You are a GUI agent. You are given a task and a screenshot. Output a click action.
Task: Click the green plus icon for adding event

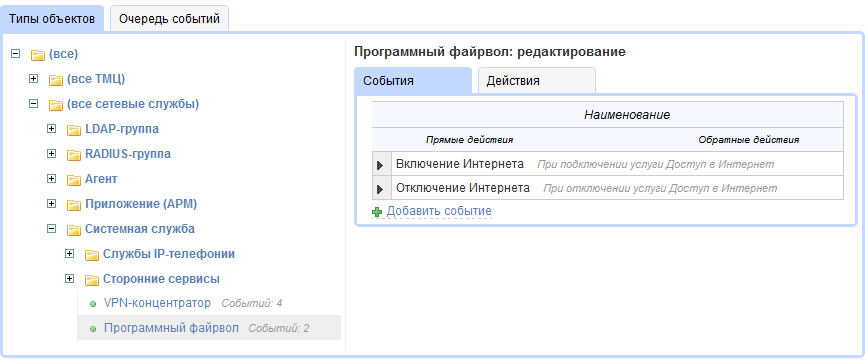[377, 211]
